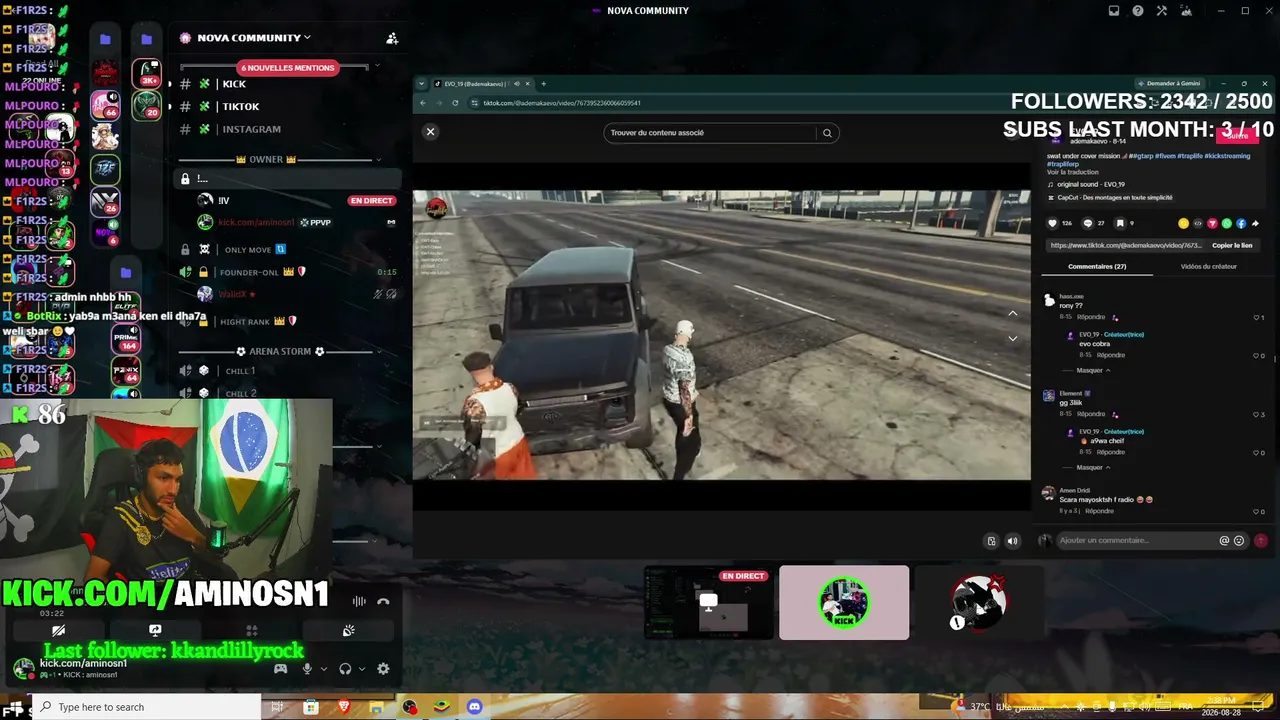The height and width of the screenshot is (720, 1280).
Task: Open the server icon with 20 badge
Action: tap(146, 105)
